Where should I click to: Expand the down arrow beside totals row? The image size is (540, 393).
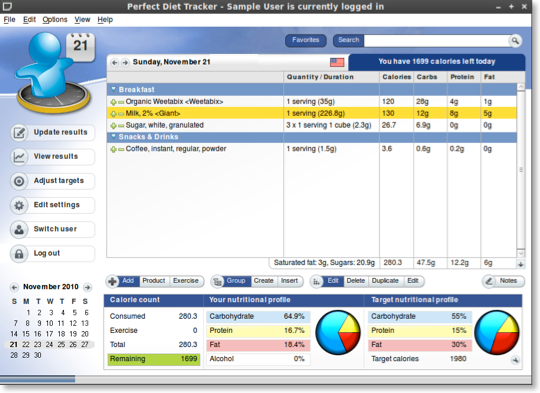coord(521,264)
